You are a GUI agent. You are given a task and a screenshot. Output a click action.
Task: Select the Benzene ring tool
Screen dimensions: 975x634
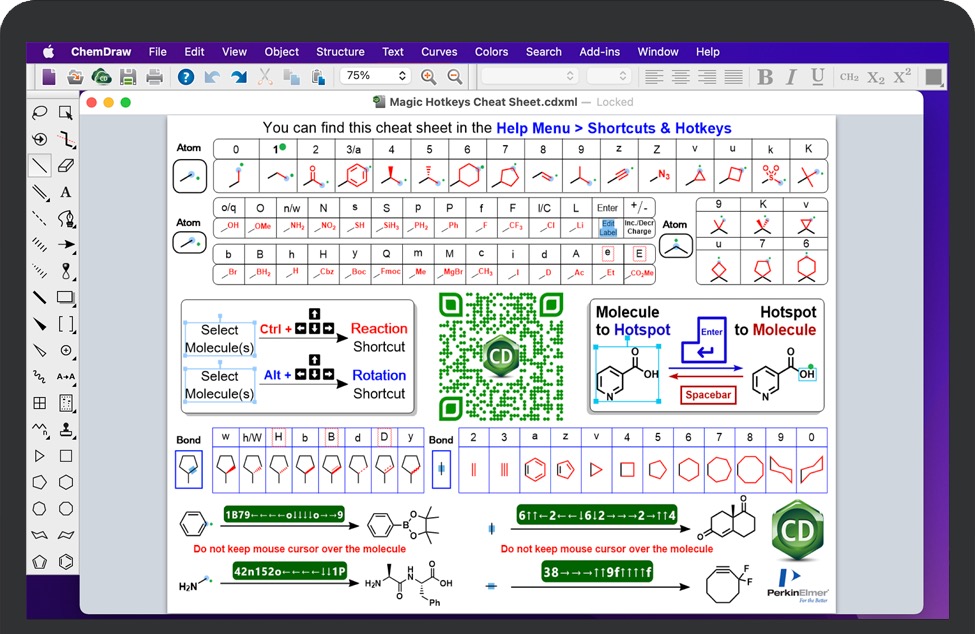coord(66,562)
